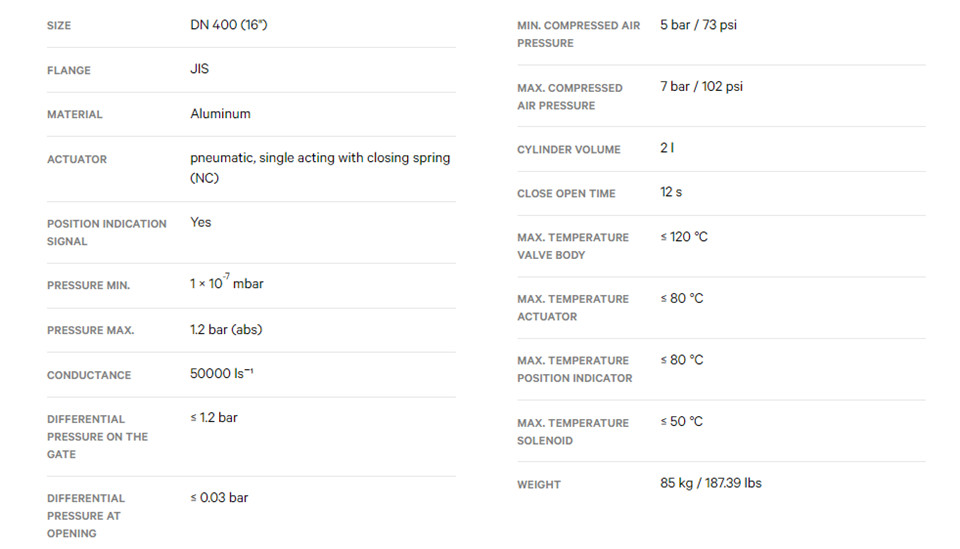This screenshot has width=960, height=549.
Task: Select the 1 × 10⁻⁷ mbar pressure value
Action: click(227, 283)
